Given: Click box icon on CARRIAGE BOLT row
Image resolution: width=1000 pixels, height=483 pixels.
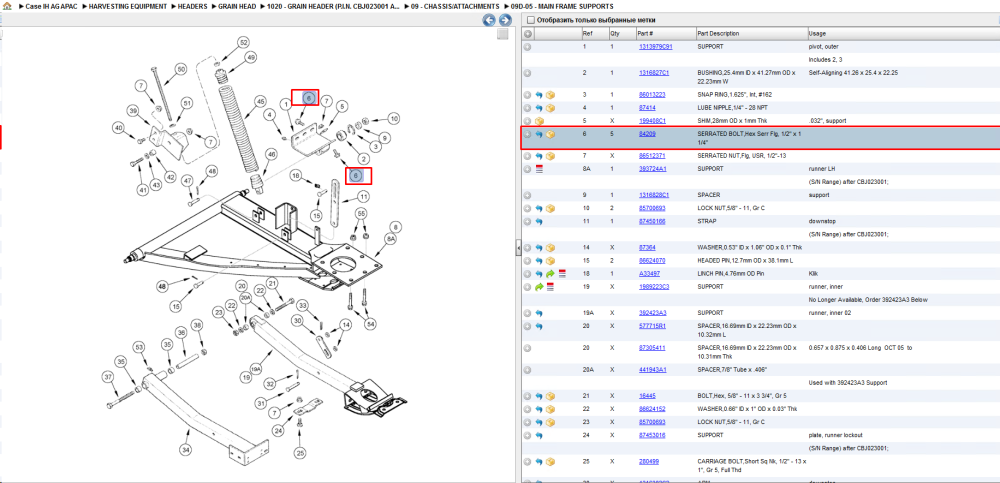Looking at the screenshot, I should pyautogui.click(x=550, y=461).
